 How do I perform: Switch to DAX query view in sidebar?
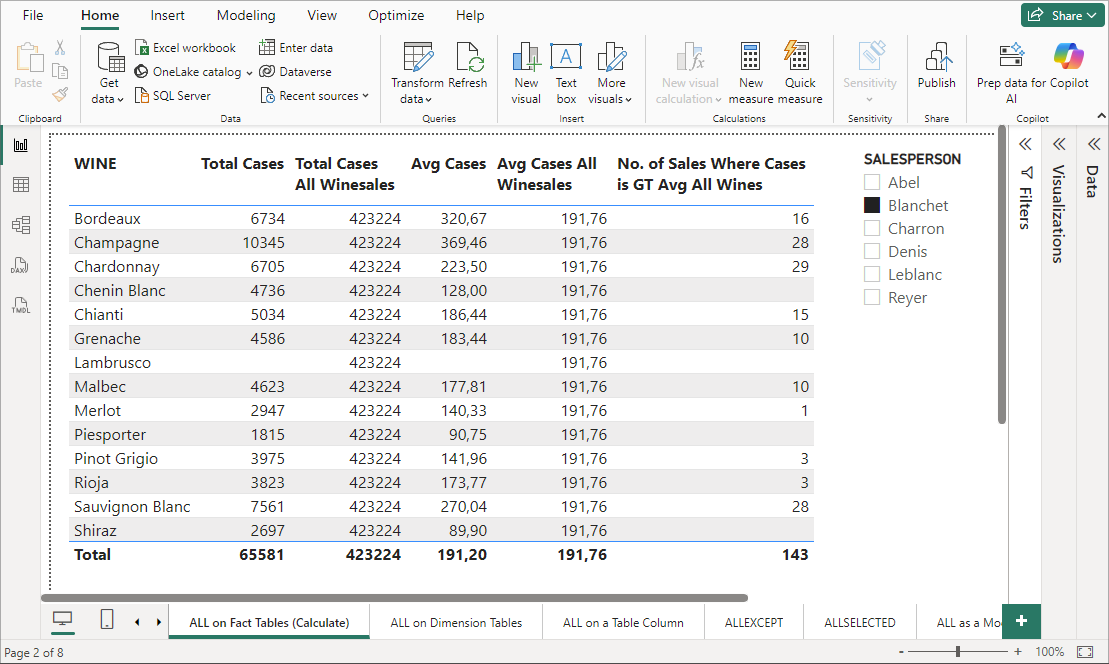point(21,266)
